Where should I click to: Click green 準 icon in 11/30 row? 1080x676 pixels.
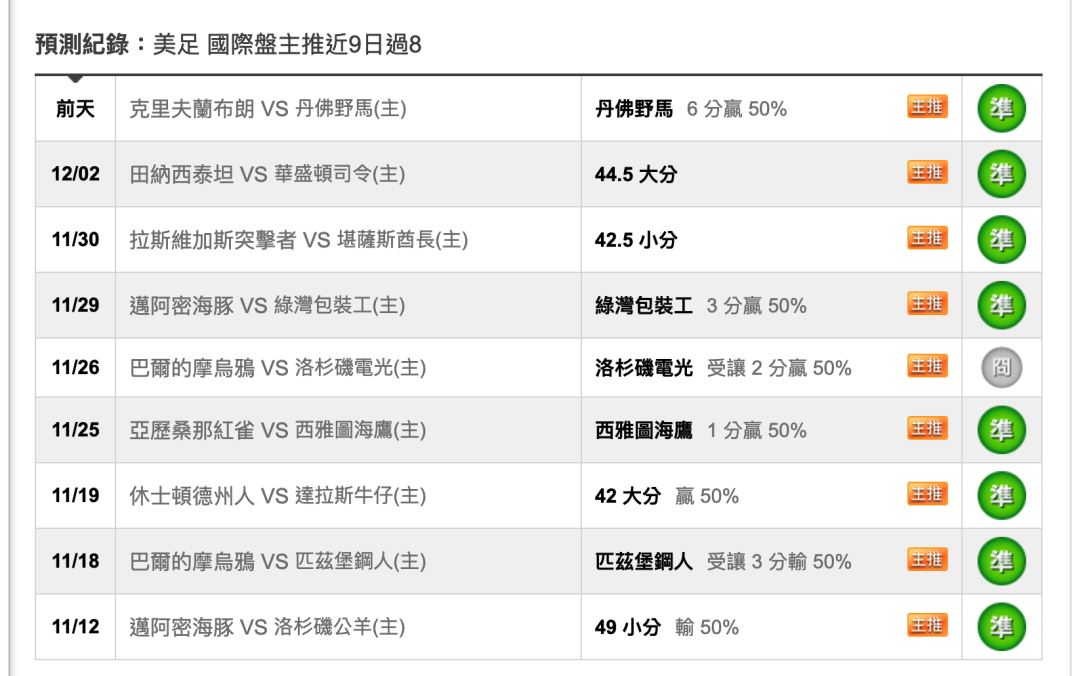[1001, 240]
